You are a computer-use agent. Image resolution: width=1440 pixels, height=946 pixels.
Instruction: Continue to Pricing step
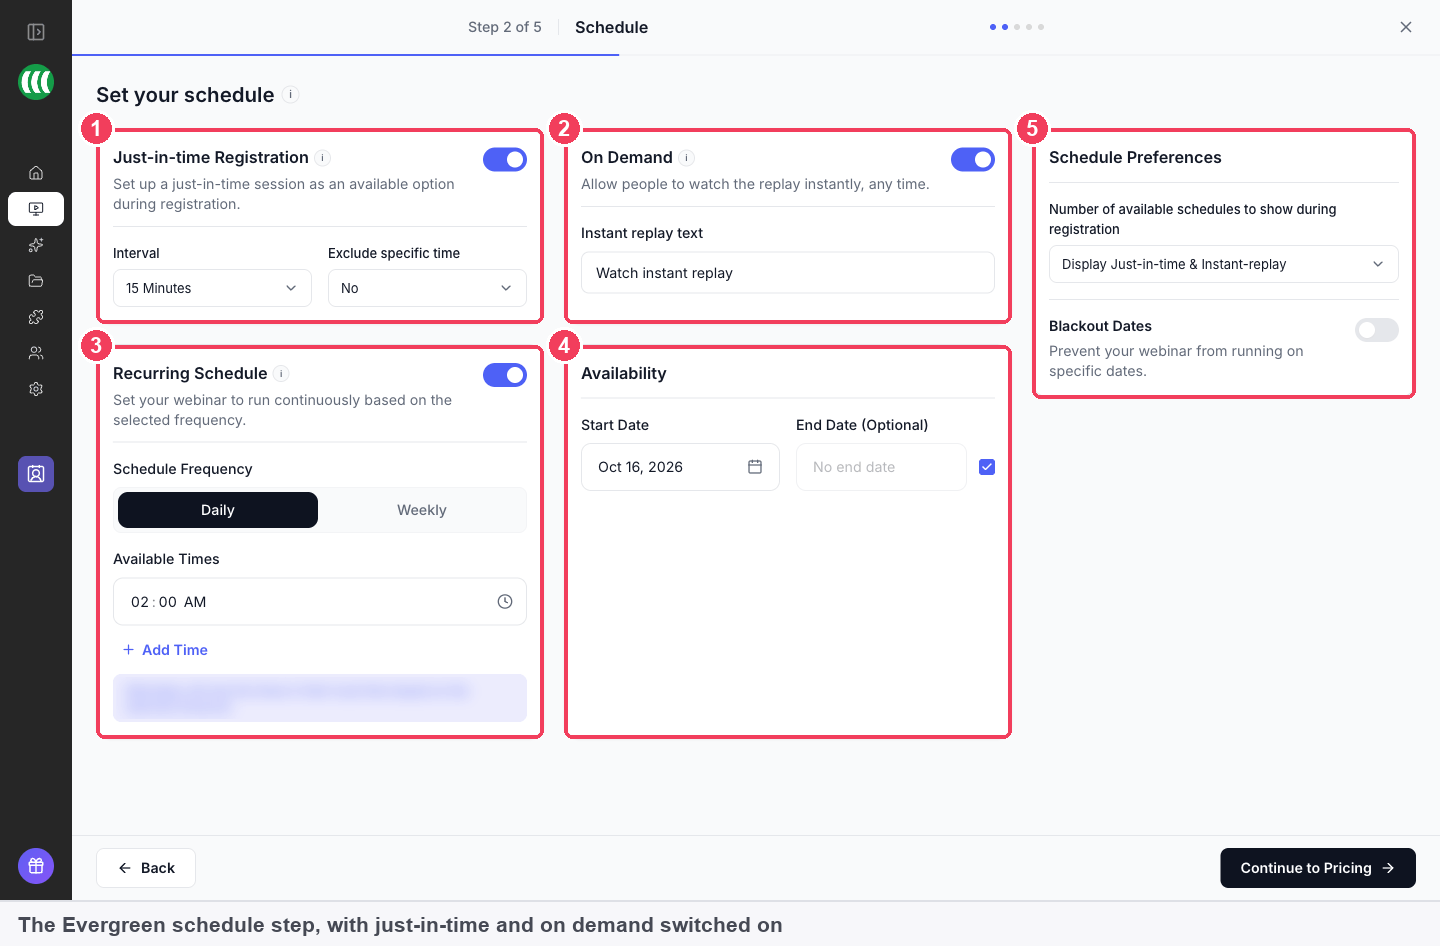tap(1318, 868)
